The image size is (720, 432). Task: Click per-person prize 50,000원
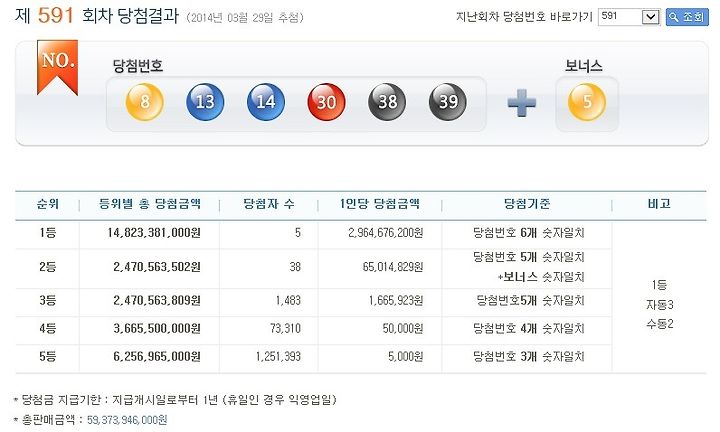click(x=403, y=329)
